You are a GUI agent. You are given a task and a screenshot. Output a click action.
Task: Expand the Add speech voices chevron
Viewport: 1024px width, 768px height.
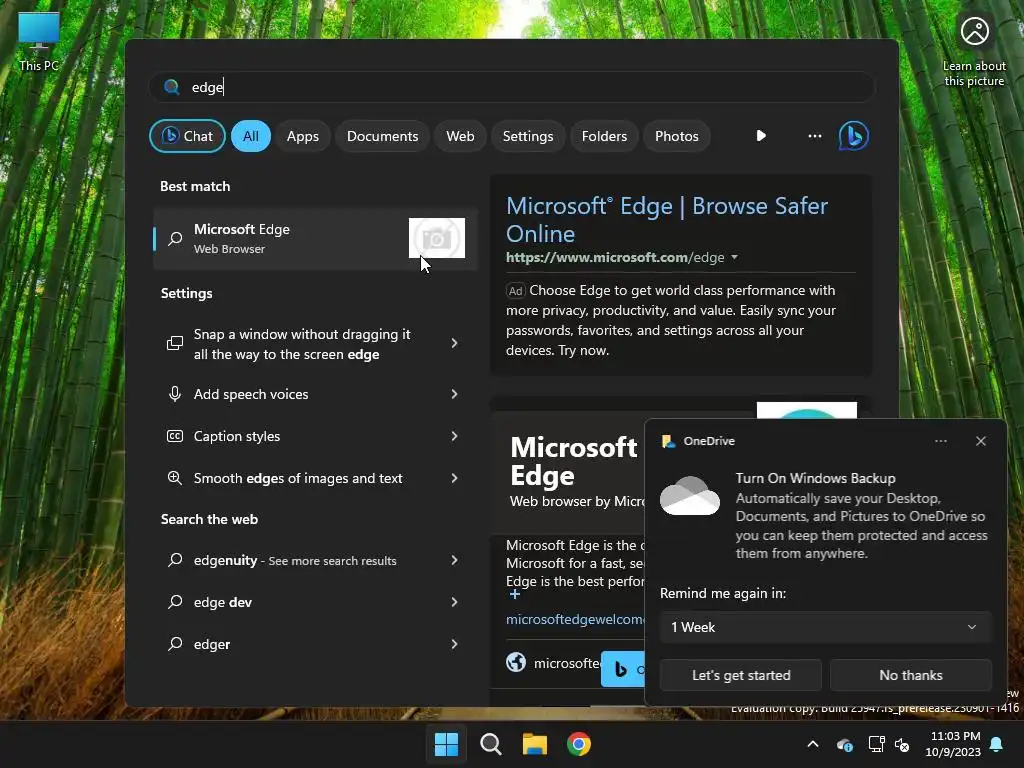(x=455, y=394)
